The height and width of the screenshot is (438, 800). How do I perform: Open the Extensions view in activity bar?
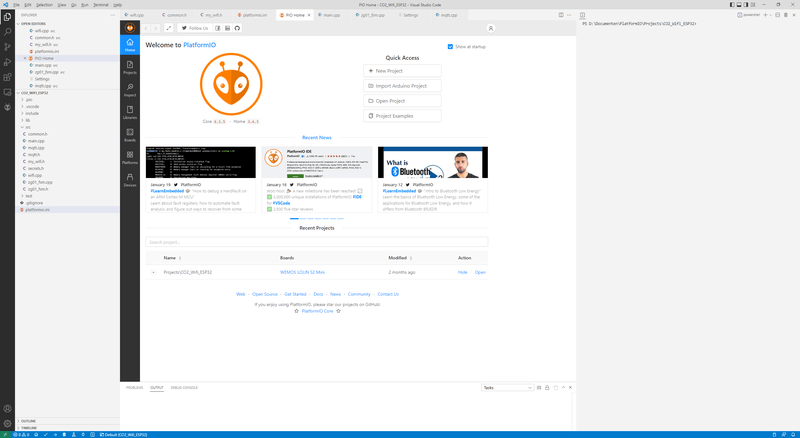[7, 77]
